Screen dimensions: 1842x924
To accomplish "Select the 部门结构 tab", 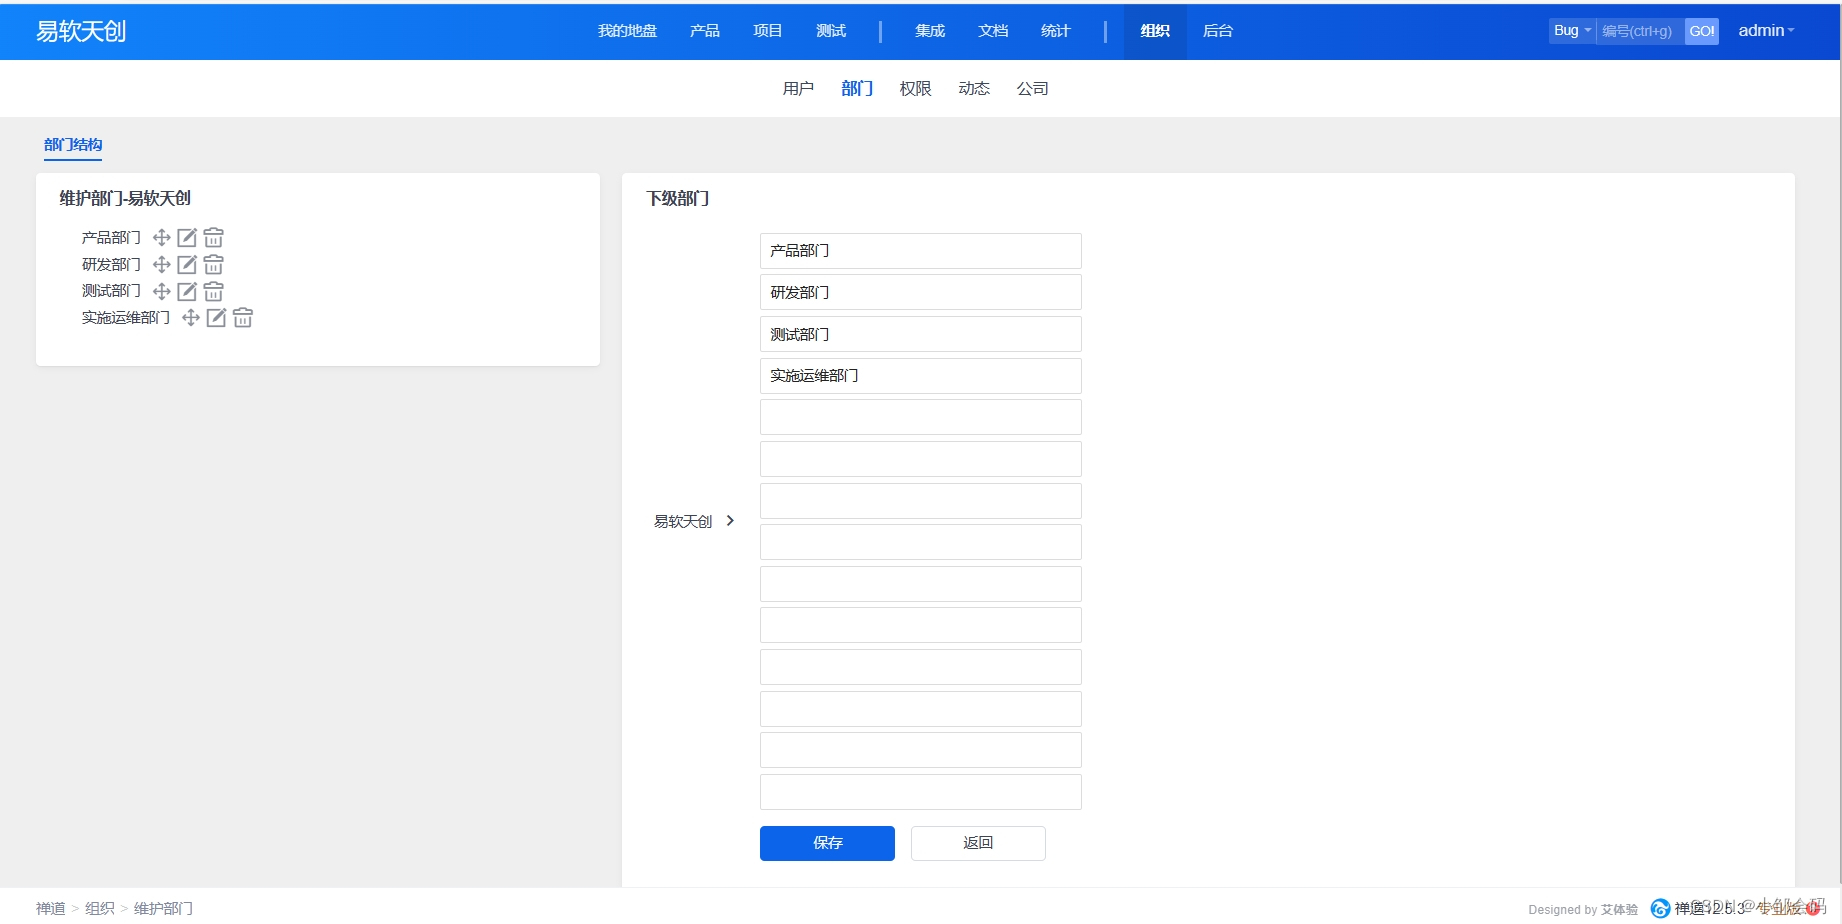I will tap(73, 145).
